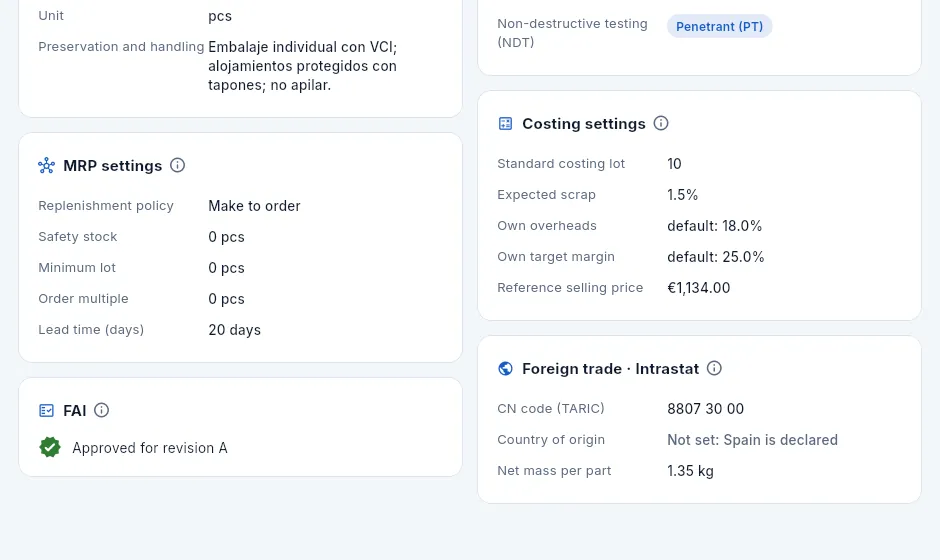Click the Safety stock value 0 pcs

tap(227, 237)
